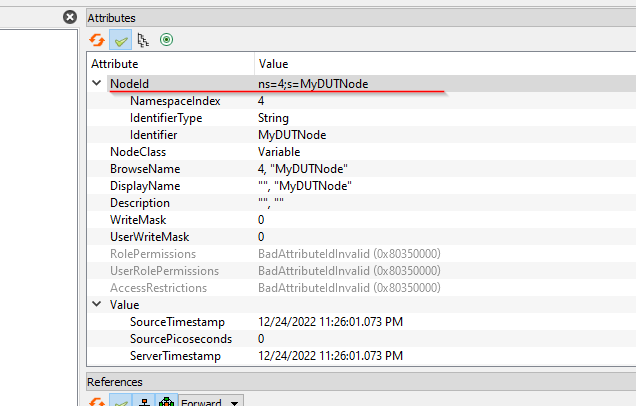Refresh references with orange arrows icon
Image resolution: width=636 pixels, height=406 pixels.
click(97, 402)
